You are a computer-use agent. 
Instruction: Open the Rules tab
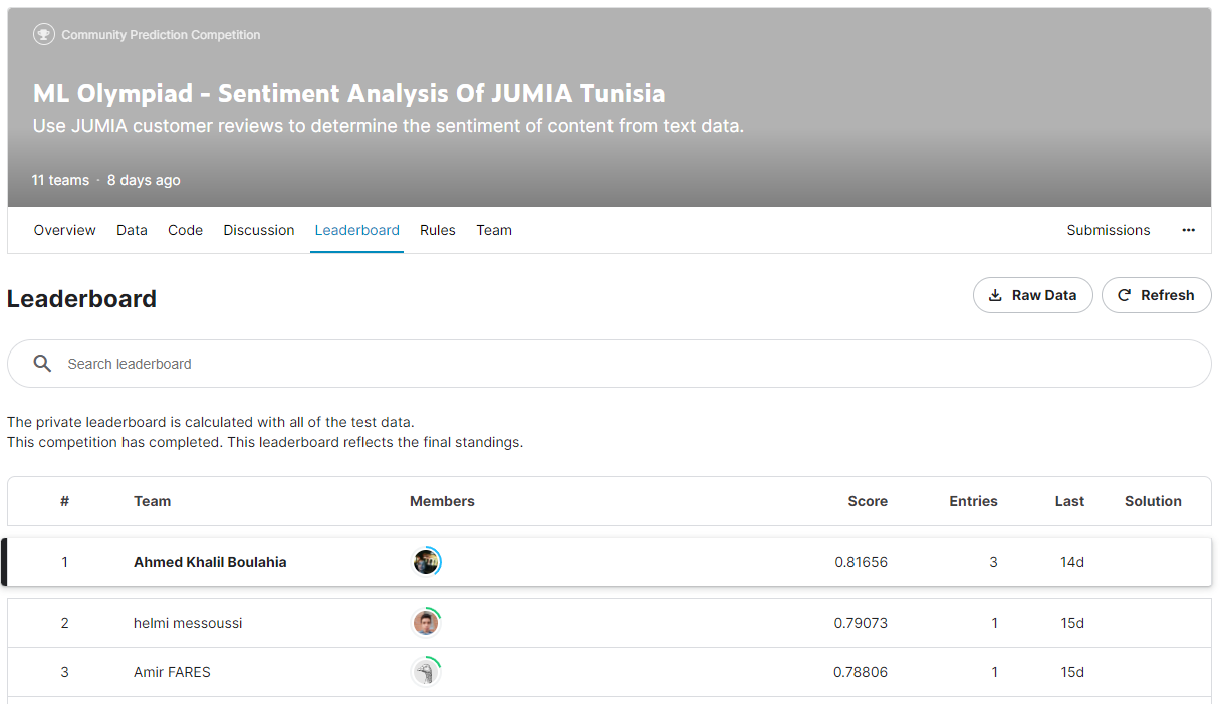[437, 230]
